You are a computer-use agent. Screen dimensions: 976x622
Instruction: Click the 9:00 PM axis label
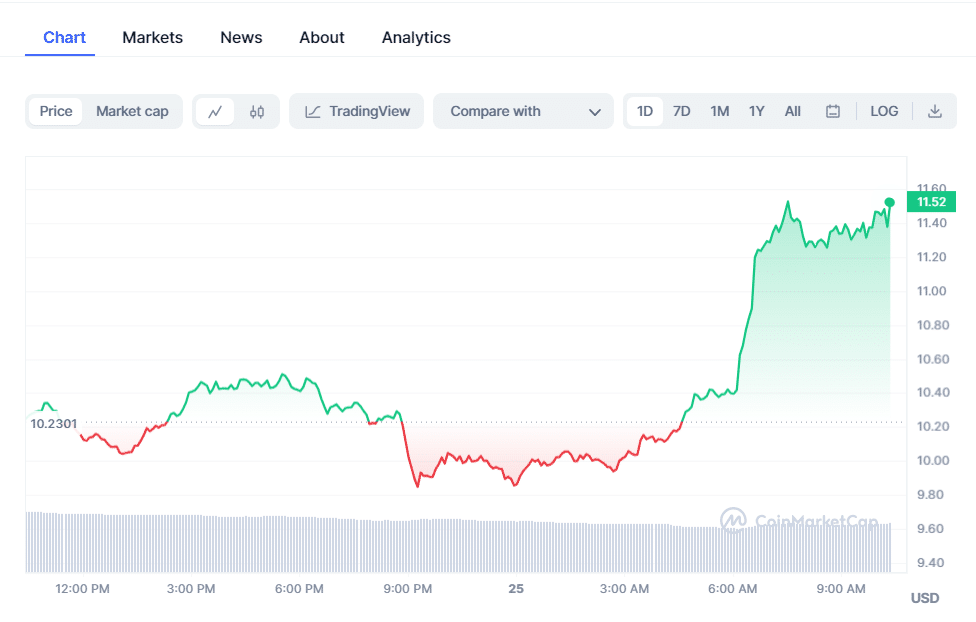408,589
